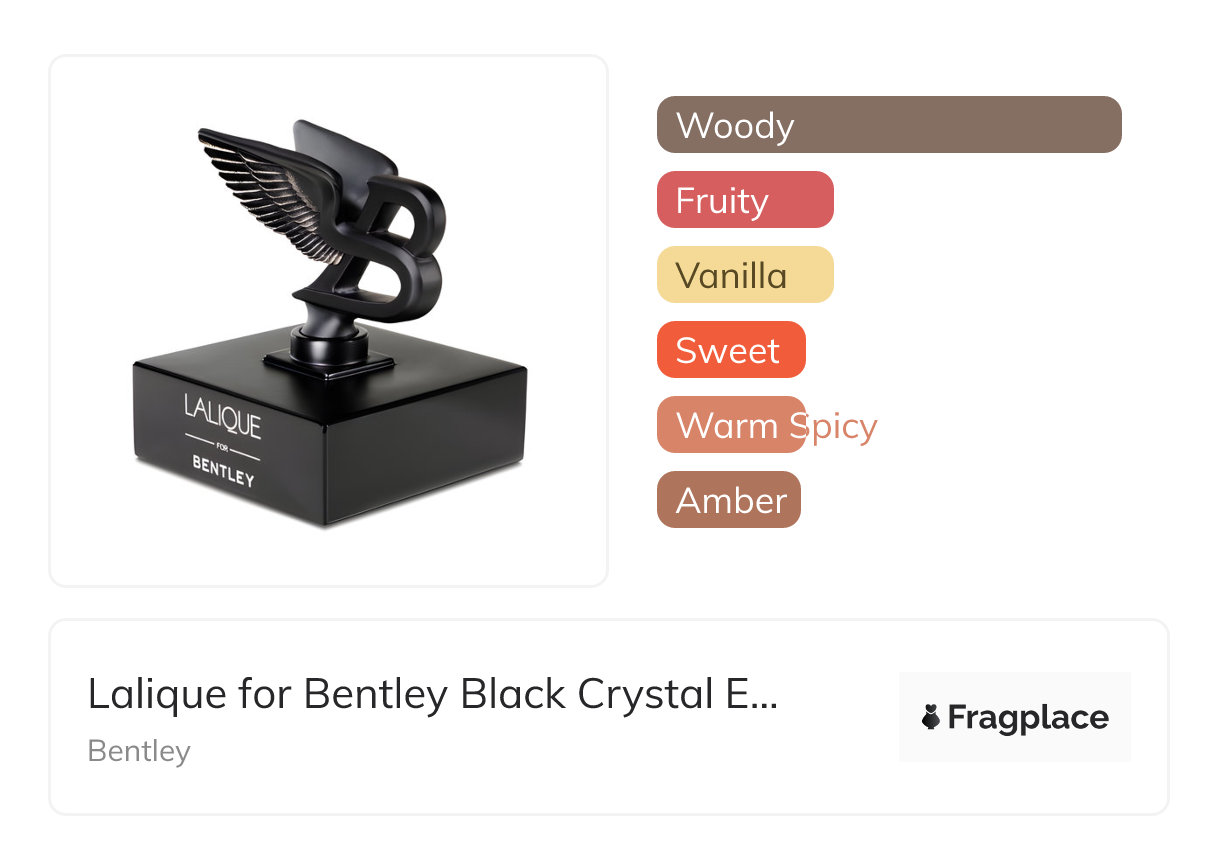Viewport: 1218px width, 864px height.
Task: Click the Fragplace perfume bottle logo icon
Action: click(931, 717)
